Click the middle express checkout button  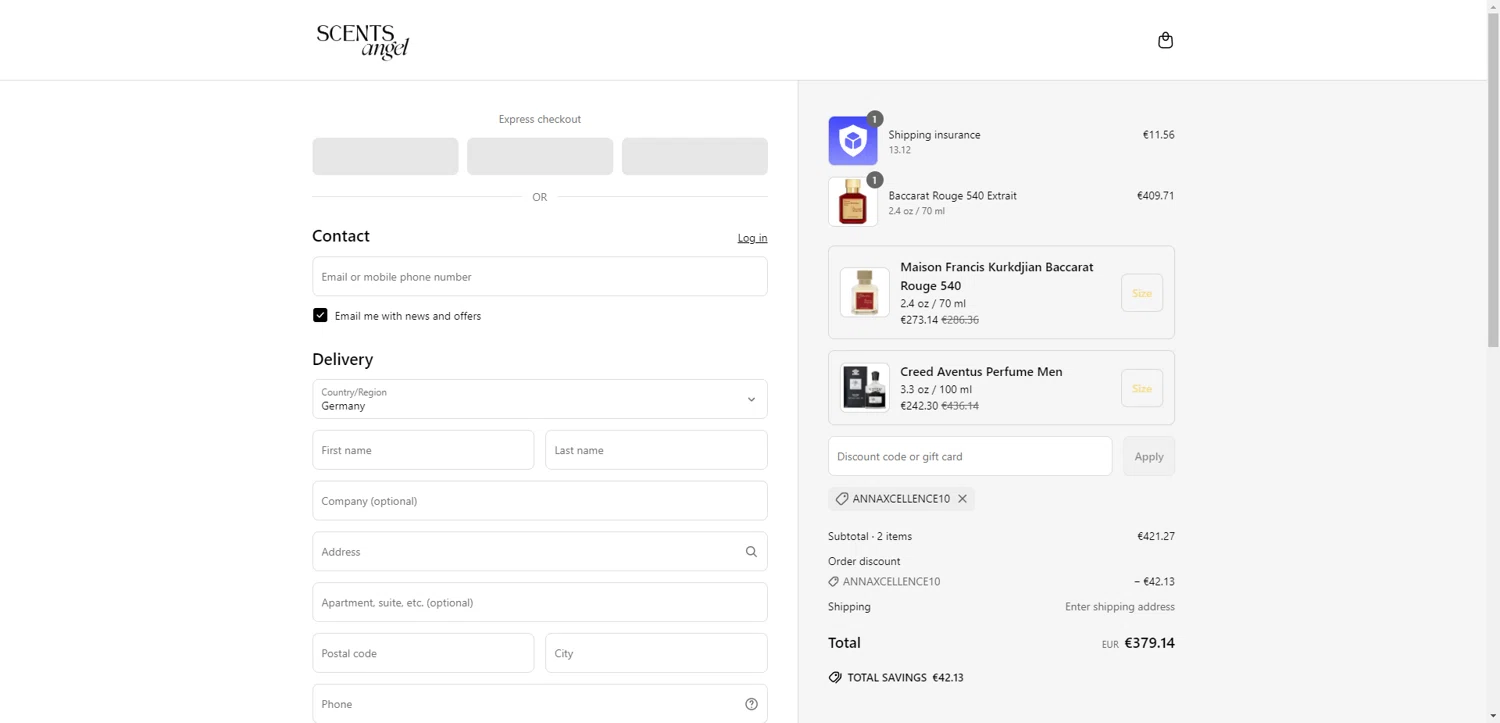pyautogui.click(x=540, y=156)
